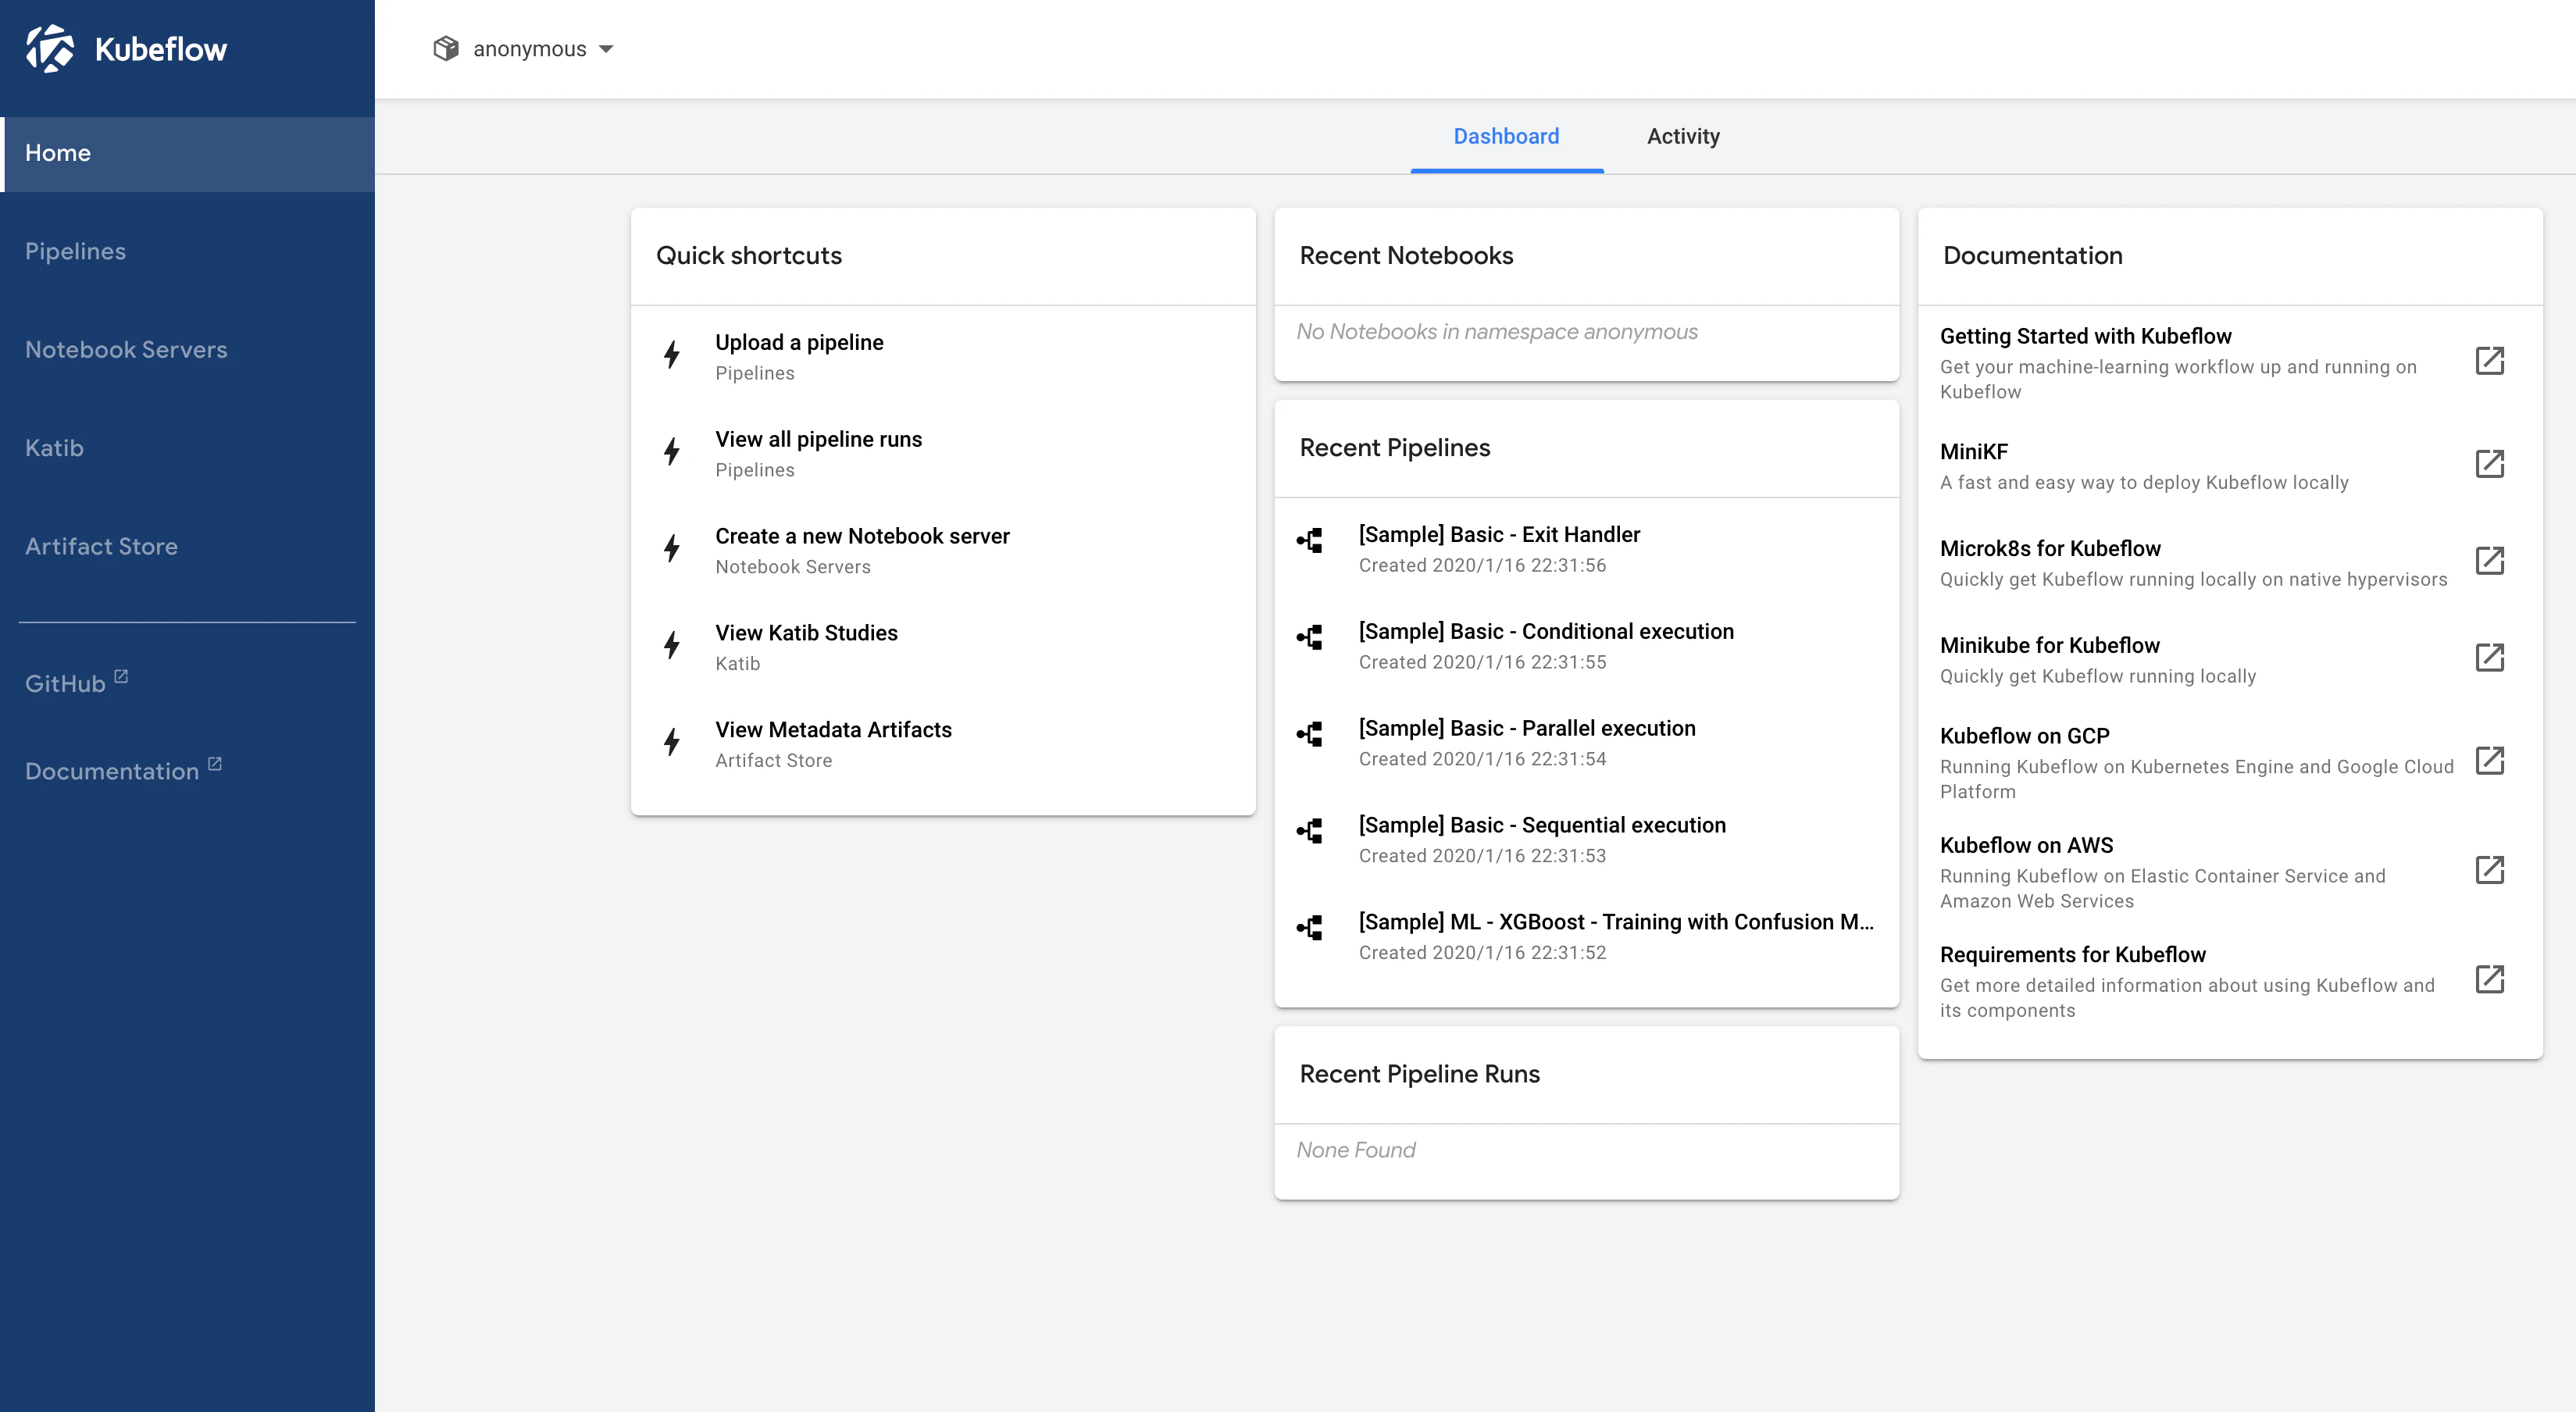This screenshot has height=1412, width=2576.
Task: Open external link icon for Getting Started with Kubeflow
Action: [2489, 361]
